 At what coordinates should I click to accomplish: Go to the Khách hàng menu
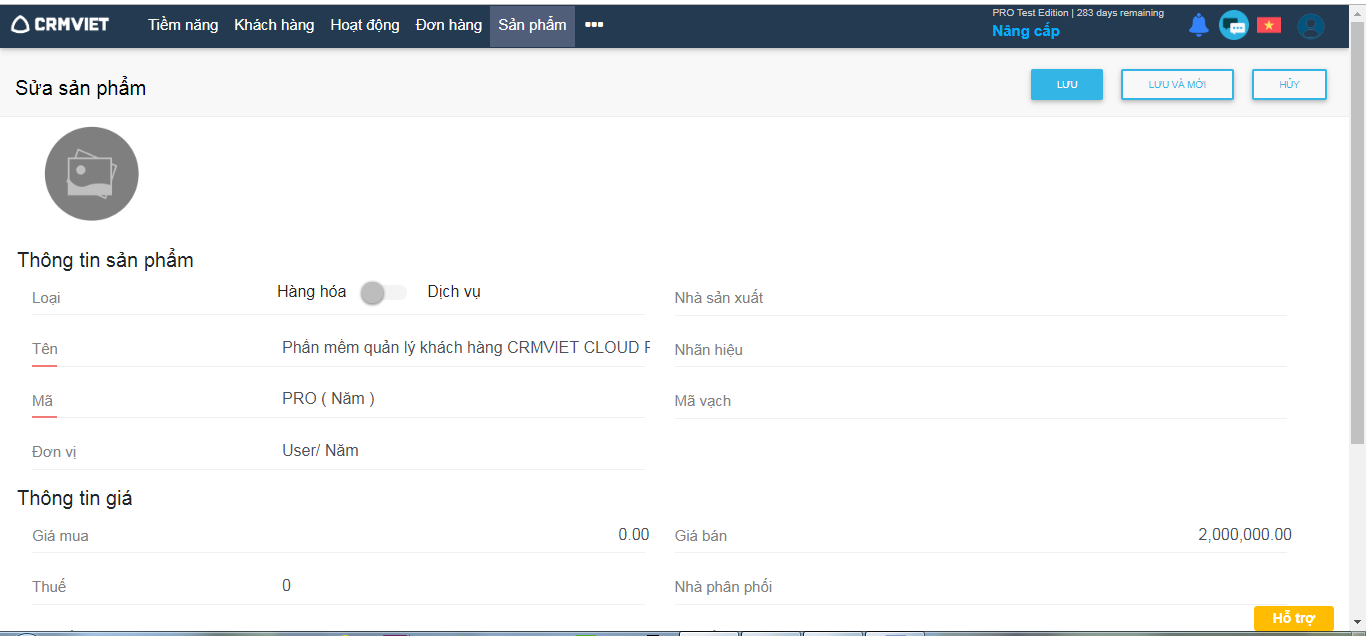(x=274, y=25)
